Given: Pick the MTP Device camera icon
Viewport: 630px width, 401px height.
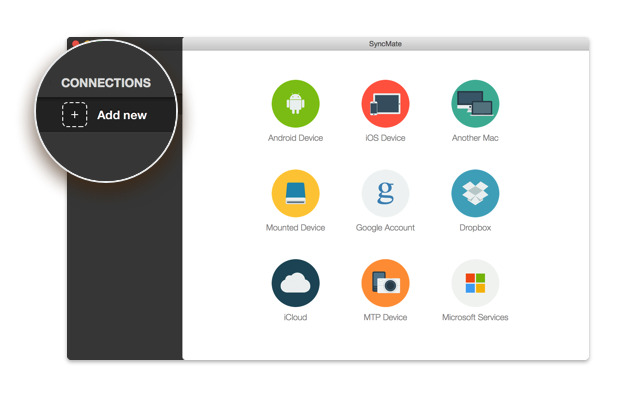Looking at the screenshot, I should pyautogui.click(x=385, y=283).
